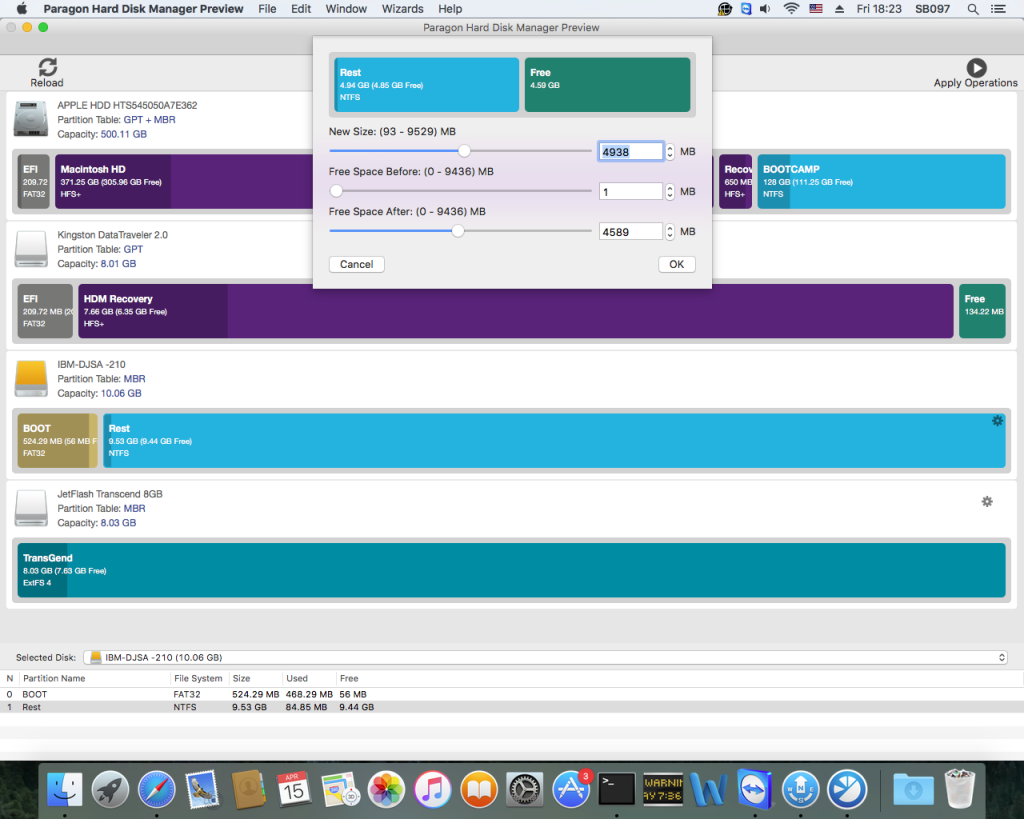Open the Paragon Hard Disk Manager Preview menu

click(143, 9)
